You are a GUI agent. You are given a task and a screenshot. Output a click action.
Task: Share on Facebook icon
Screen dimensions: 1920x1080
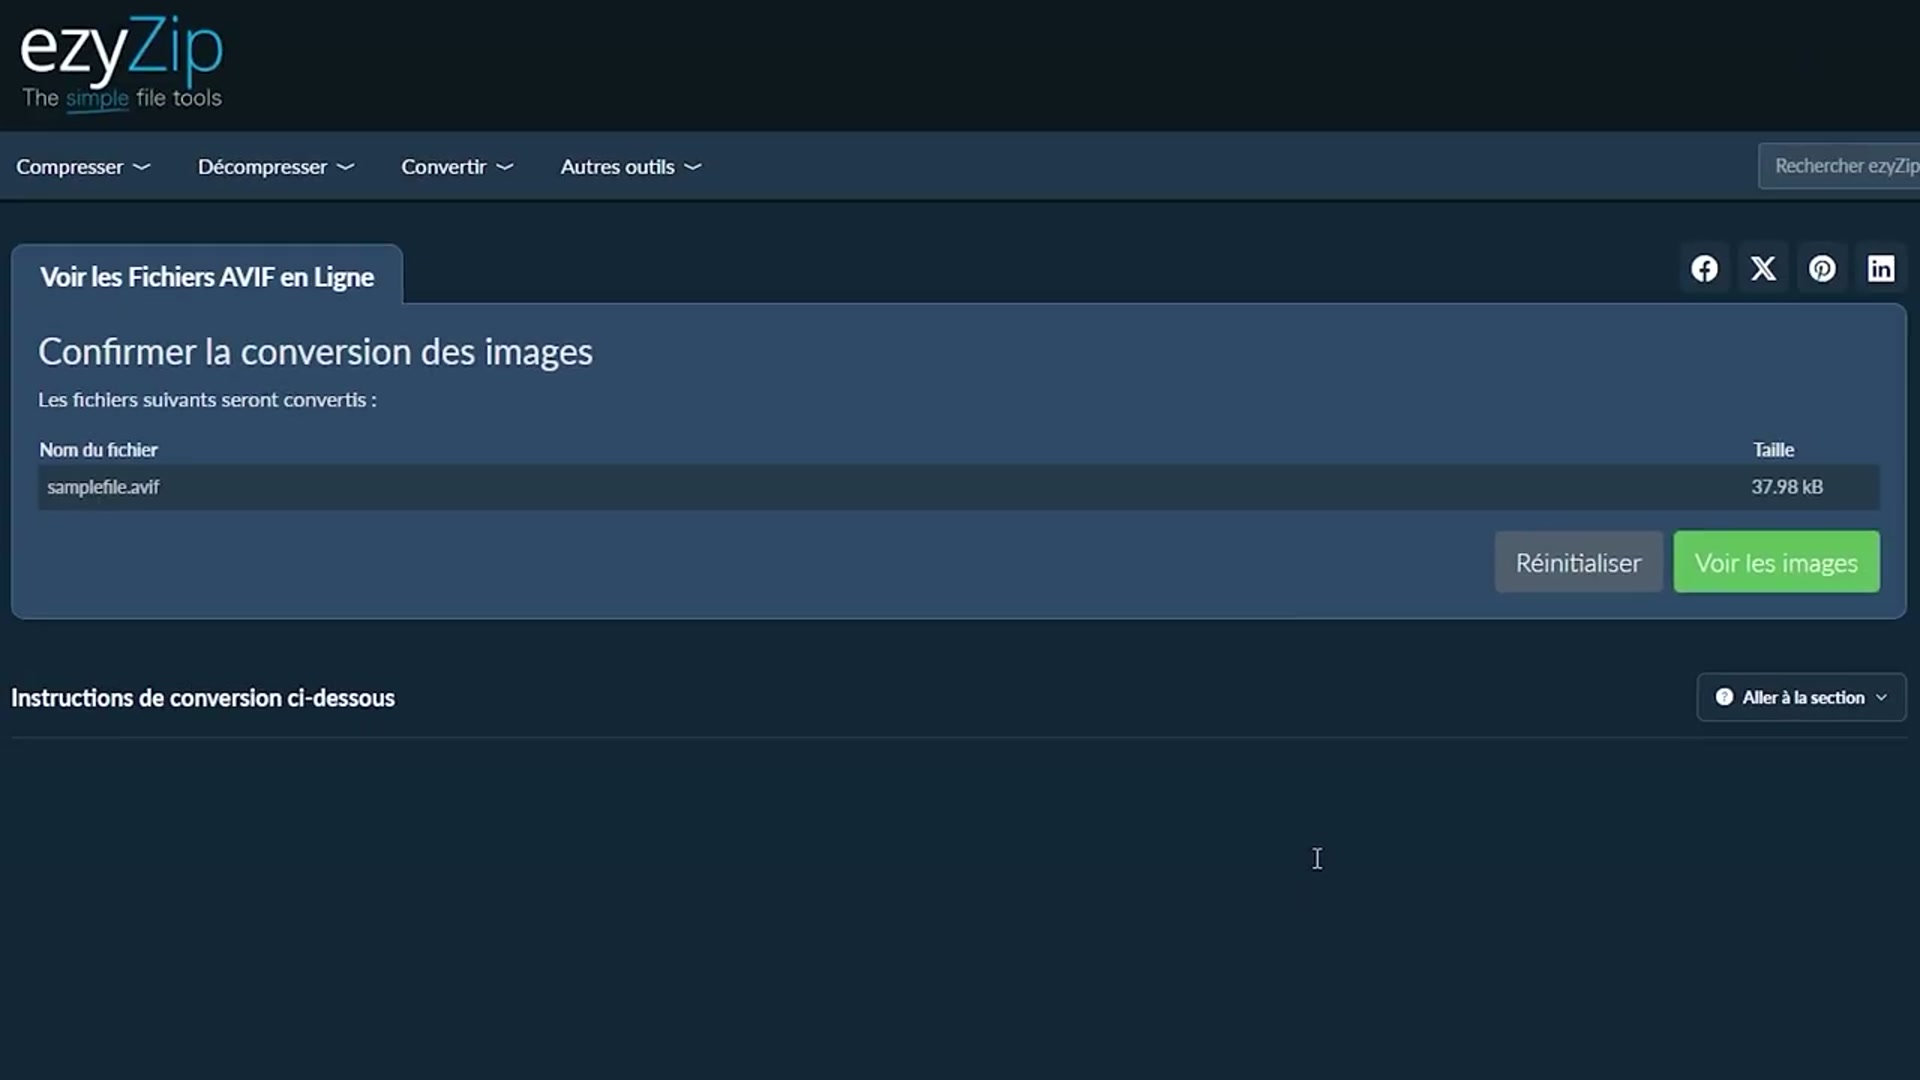coord(1704,269)
